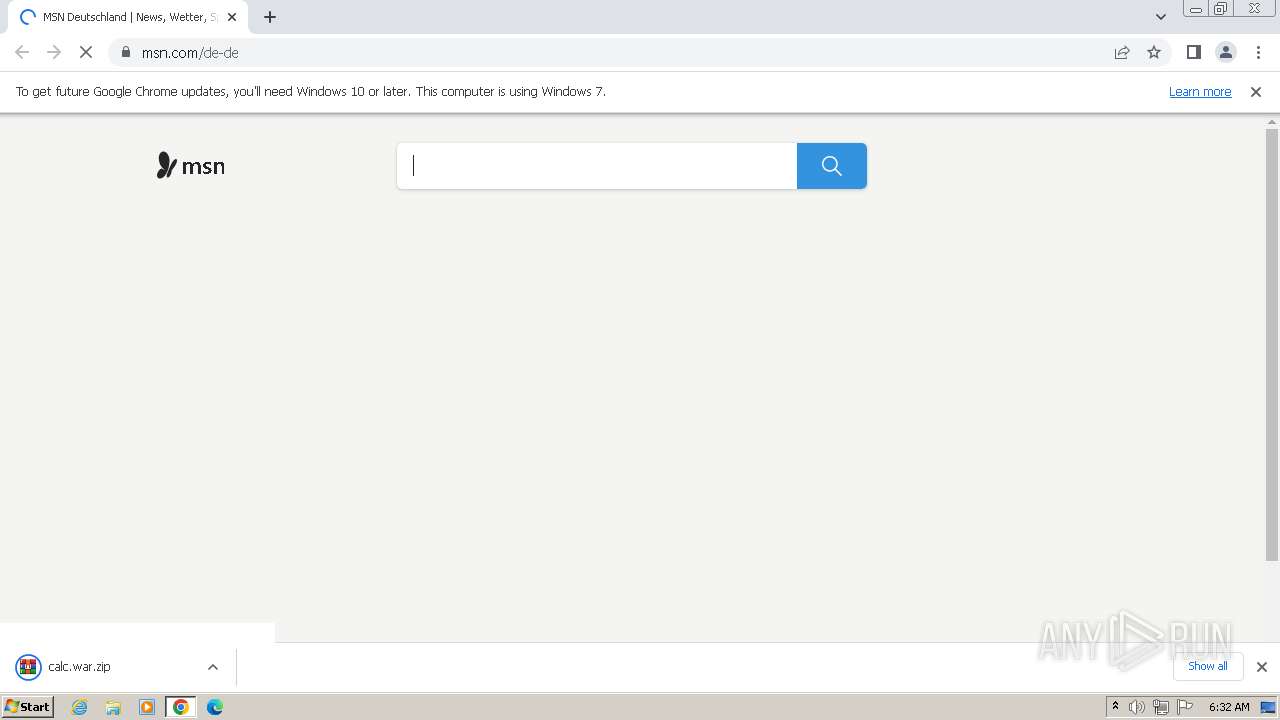Show hidden system tray icons
The width and height of the screenshot is (1280, 720).
coord(1115,707)
